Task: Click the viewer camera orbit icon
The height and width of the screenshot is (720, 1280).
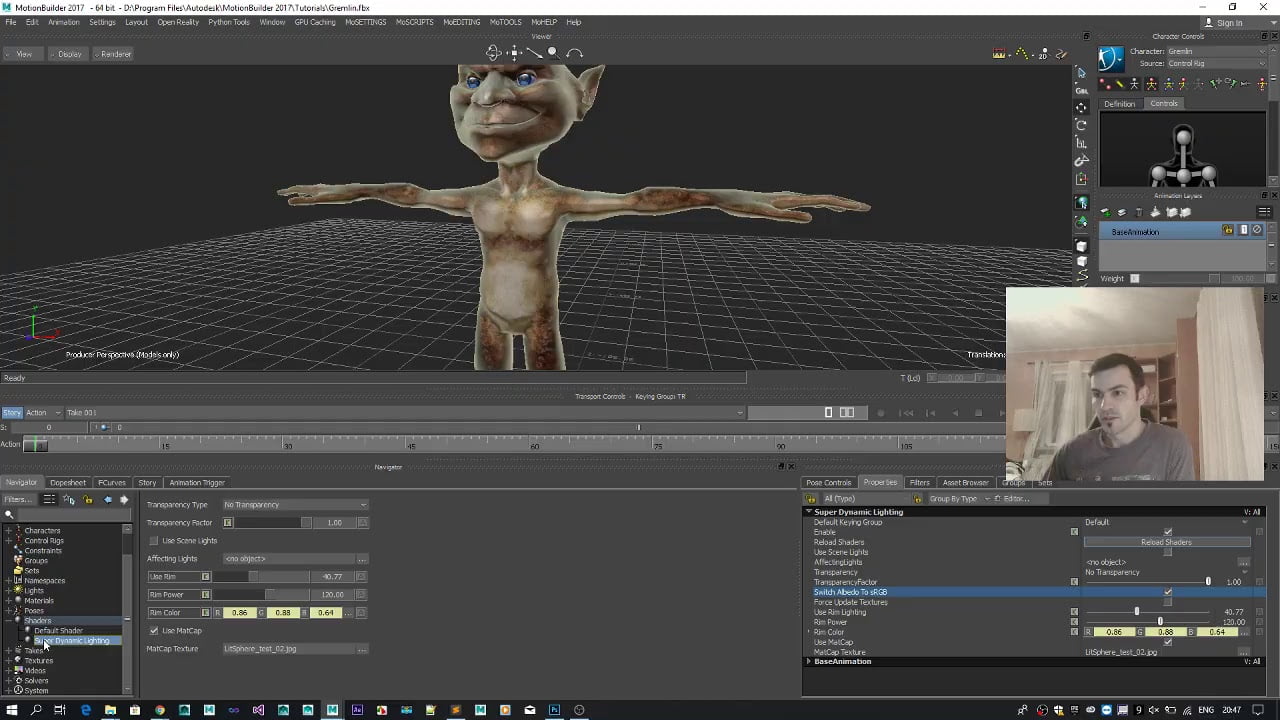Action: coord(493,52)
